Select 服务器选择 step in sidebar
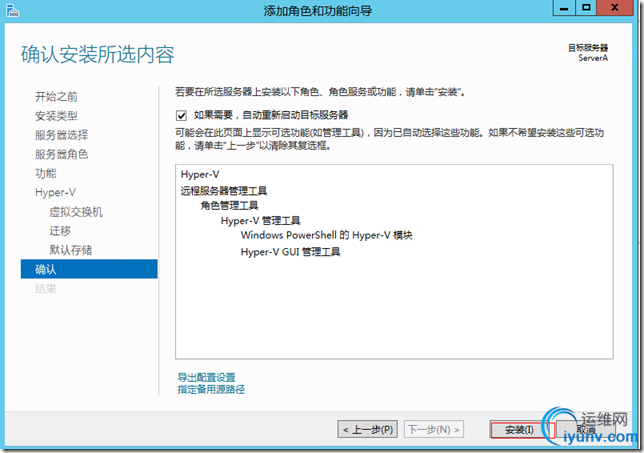Image resolution: width=644 pixels, height=453 pixels. point(62,135)
